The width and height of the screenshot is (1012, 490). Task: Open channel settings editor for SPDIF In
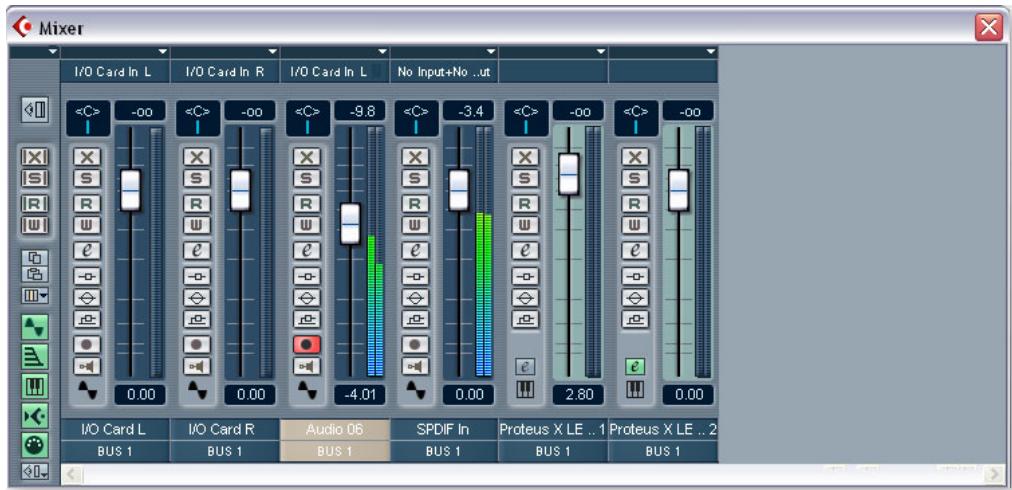click(x=415, y=250)
